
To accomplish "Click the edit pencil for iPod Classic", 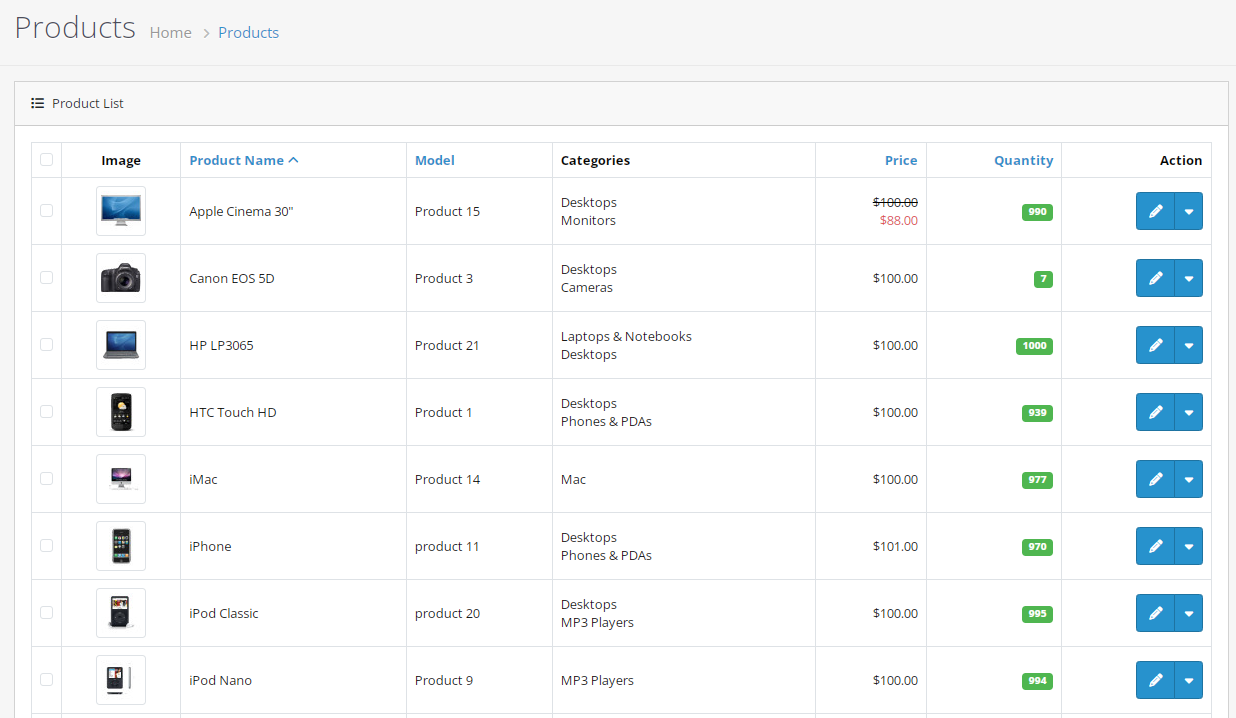I will [1155, 613].
